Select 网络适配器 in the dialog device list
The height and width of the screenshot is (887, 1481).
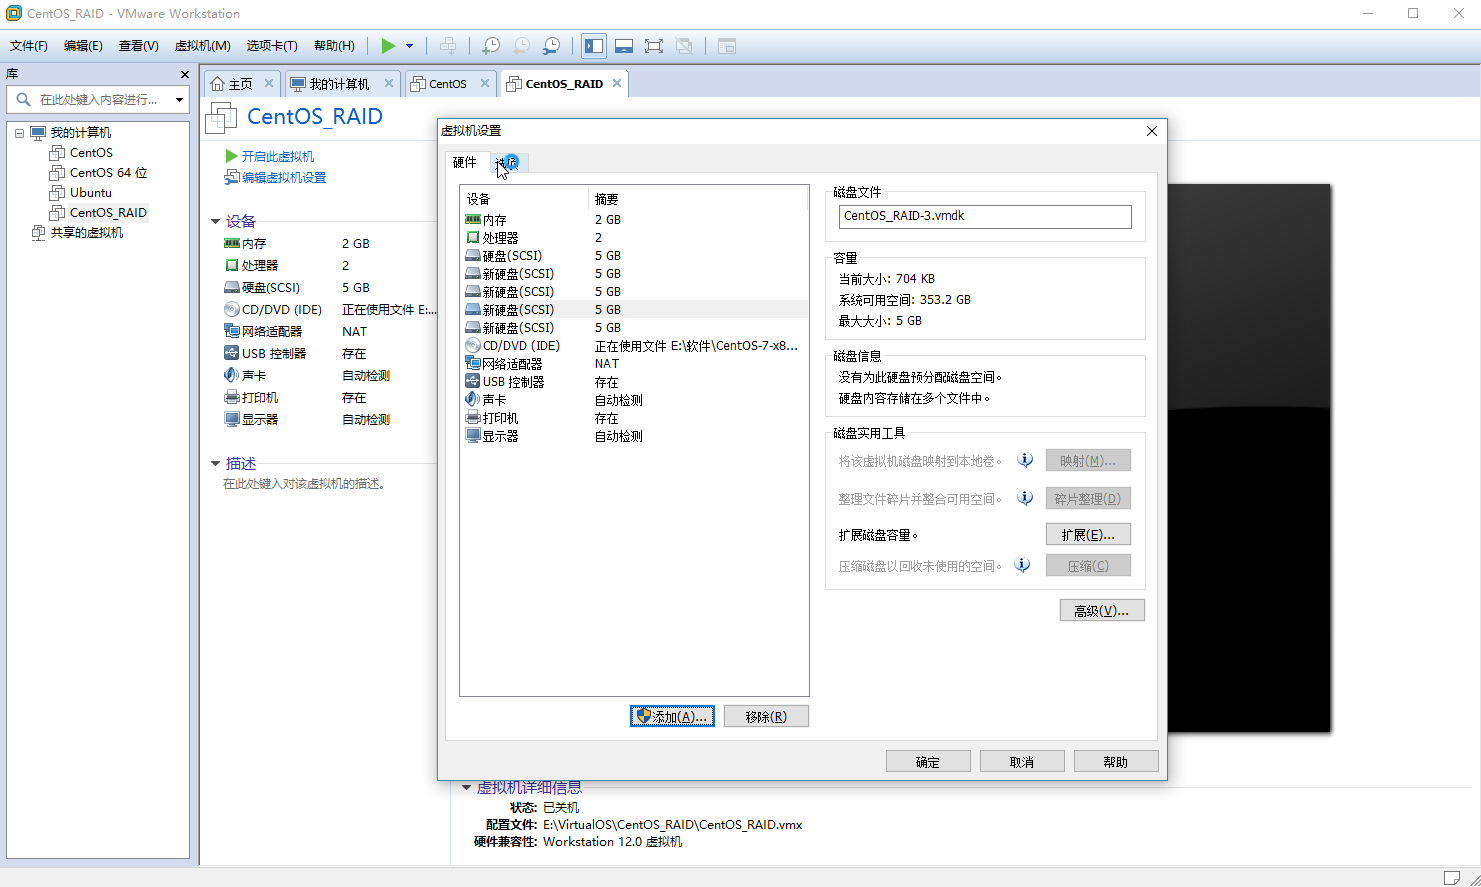pos(634,364)
